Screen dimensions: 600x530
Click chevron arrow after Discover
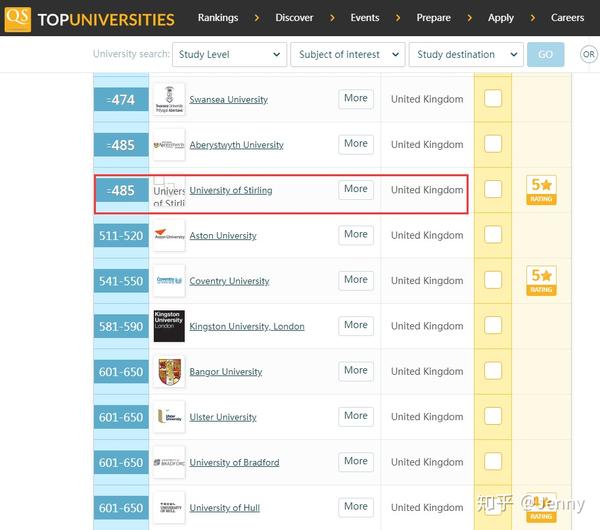332,18
